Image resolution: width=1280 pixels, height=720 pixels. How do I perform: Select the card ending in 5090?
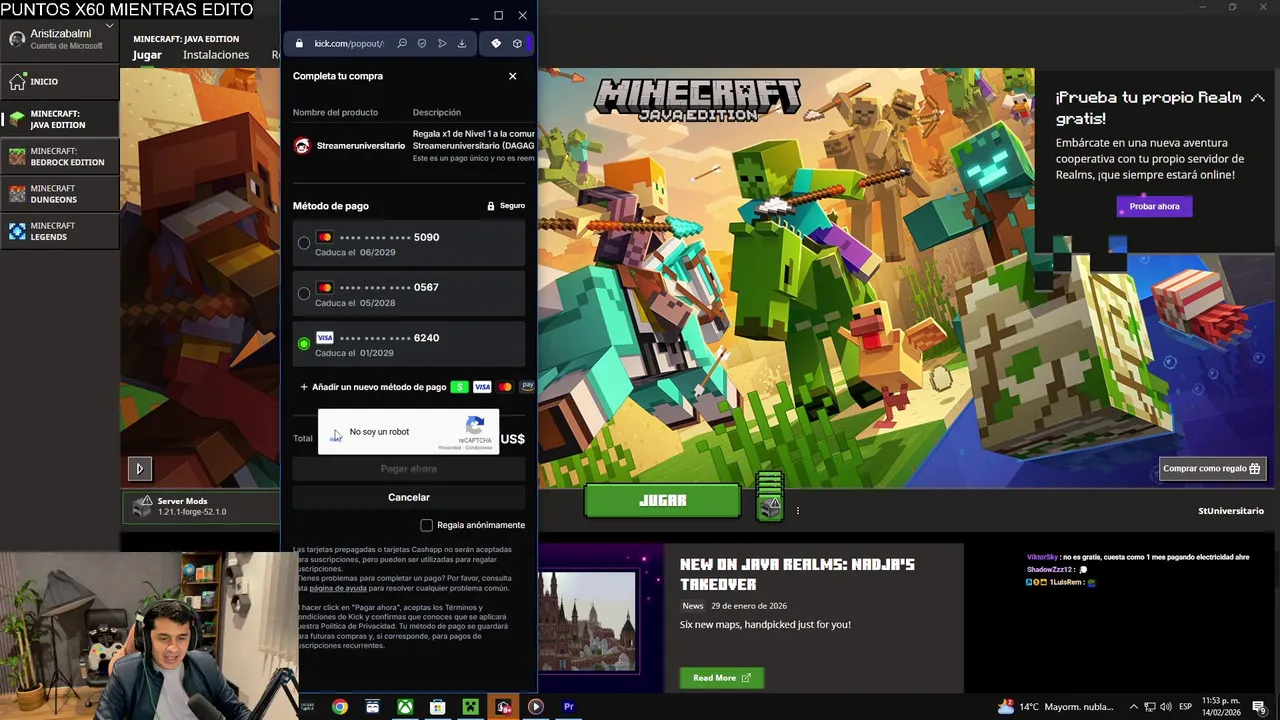(409, 244)
